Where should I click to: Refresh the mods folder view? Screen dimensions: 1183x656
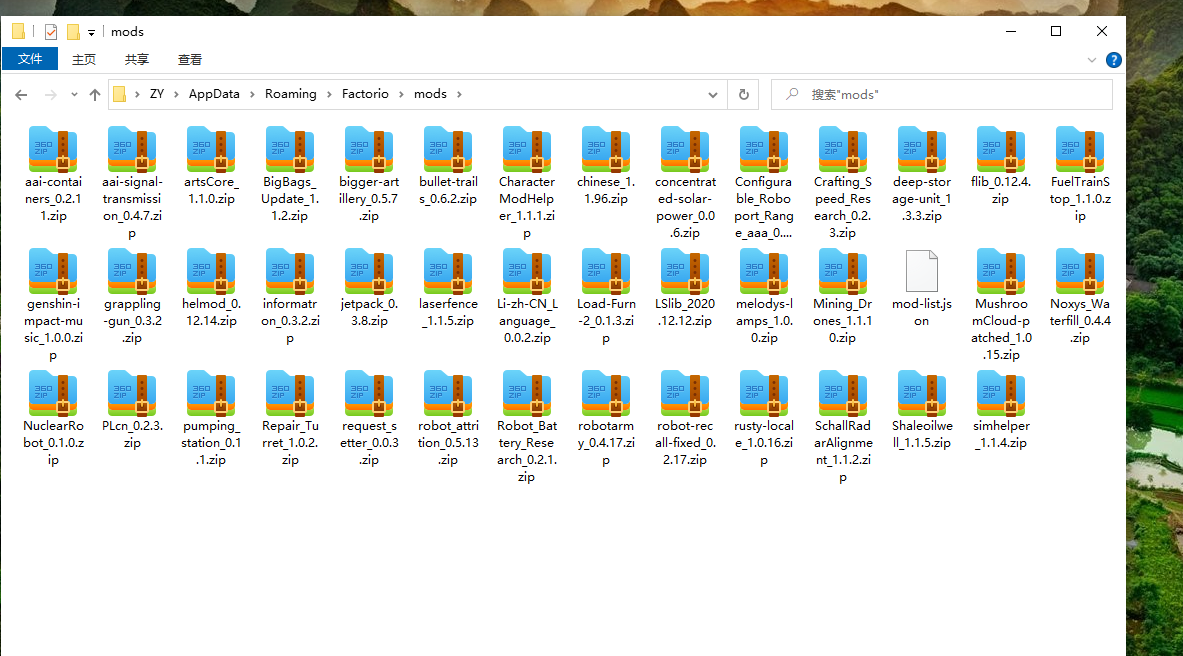pyautogui.click(x=743, y=94)
